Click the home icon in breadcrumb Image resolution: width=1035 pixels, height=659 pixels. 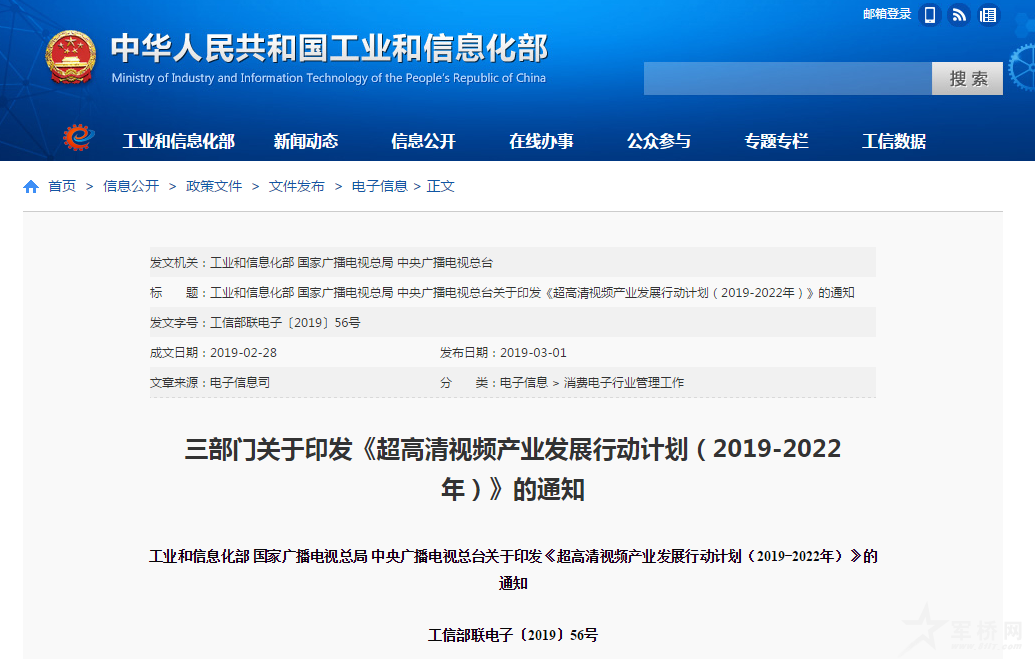click(31, 187)
